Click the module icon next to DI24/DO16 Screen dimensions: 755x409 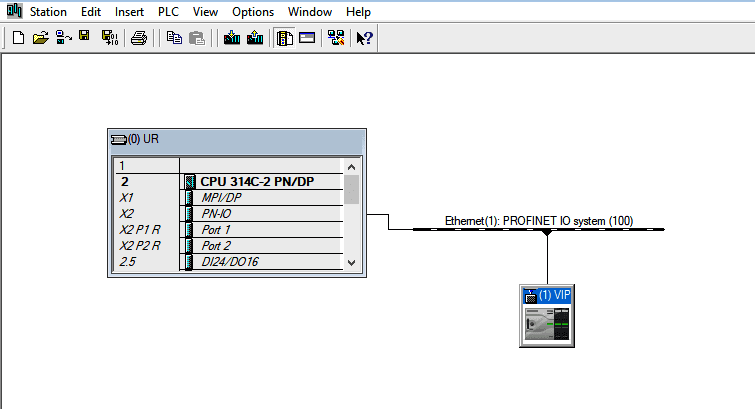click(x=189, y=262)
